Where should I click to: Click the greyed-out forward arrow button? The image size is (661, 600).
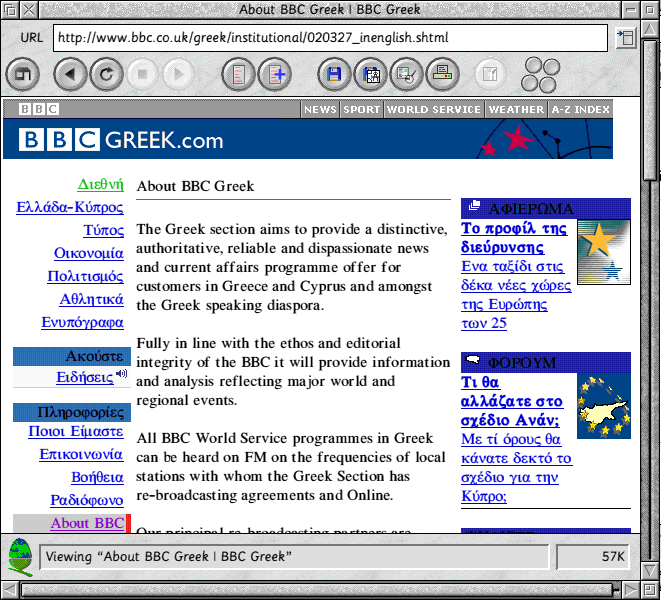(x=179, y=75)
